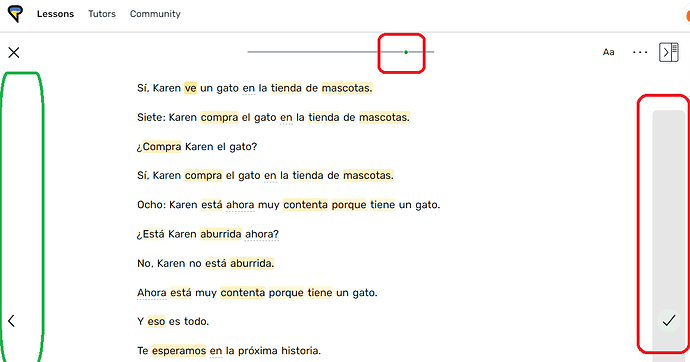Open the three-dots more options menu
Screen dimensions: 690x362
click(640, 52)
